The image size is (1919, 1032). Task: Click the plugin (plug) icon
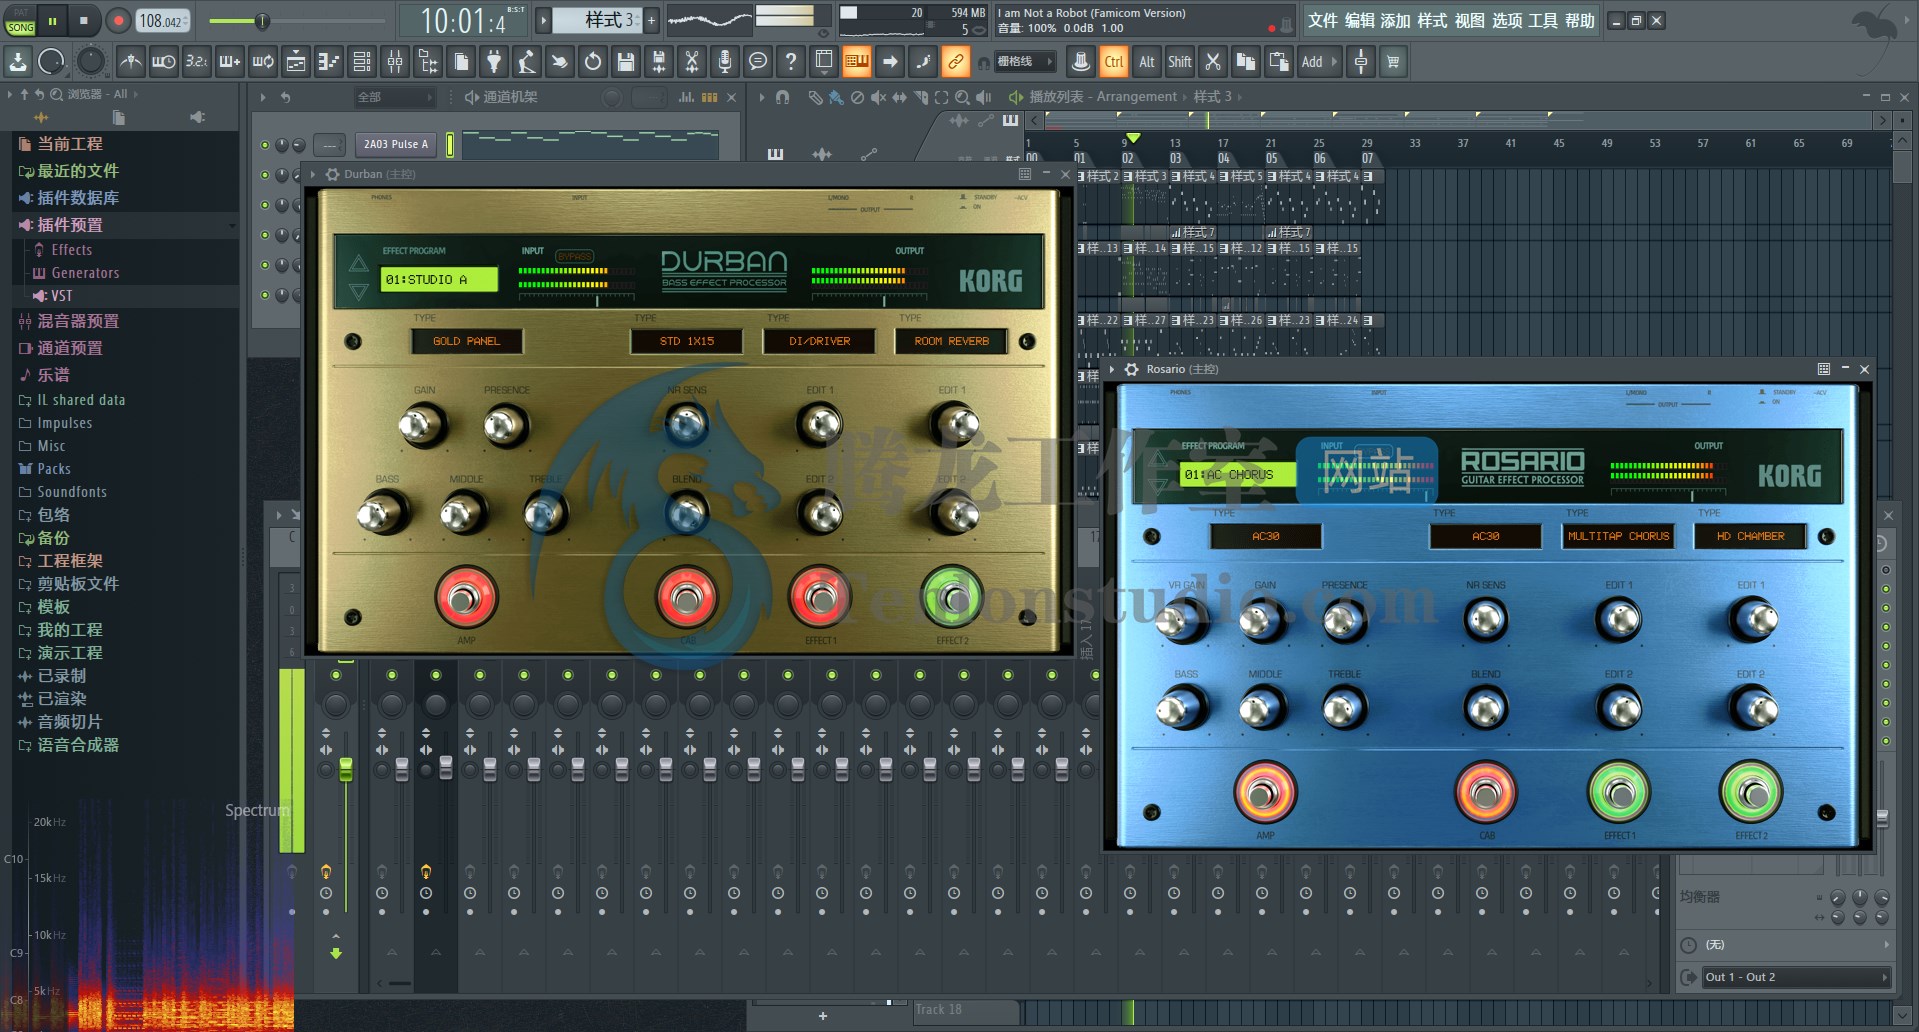pos(494,62)
